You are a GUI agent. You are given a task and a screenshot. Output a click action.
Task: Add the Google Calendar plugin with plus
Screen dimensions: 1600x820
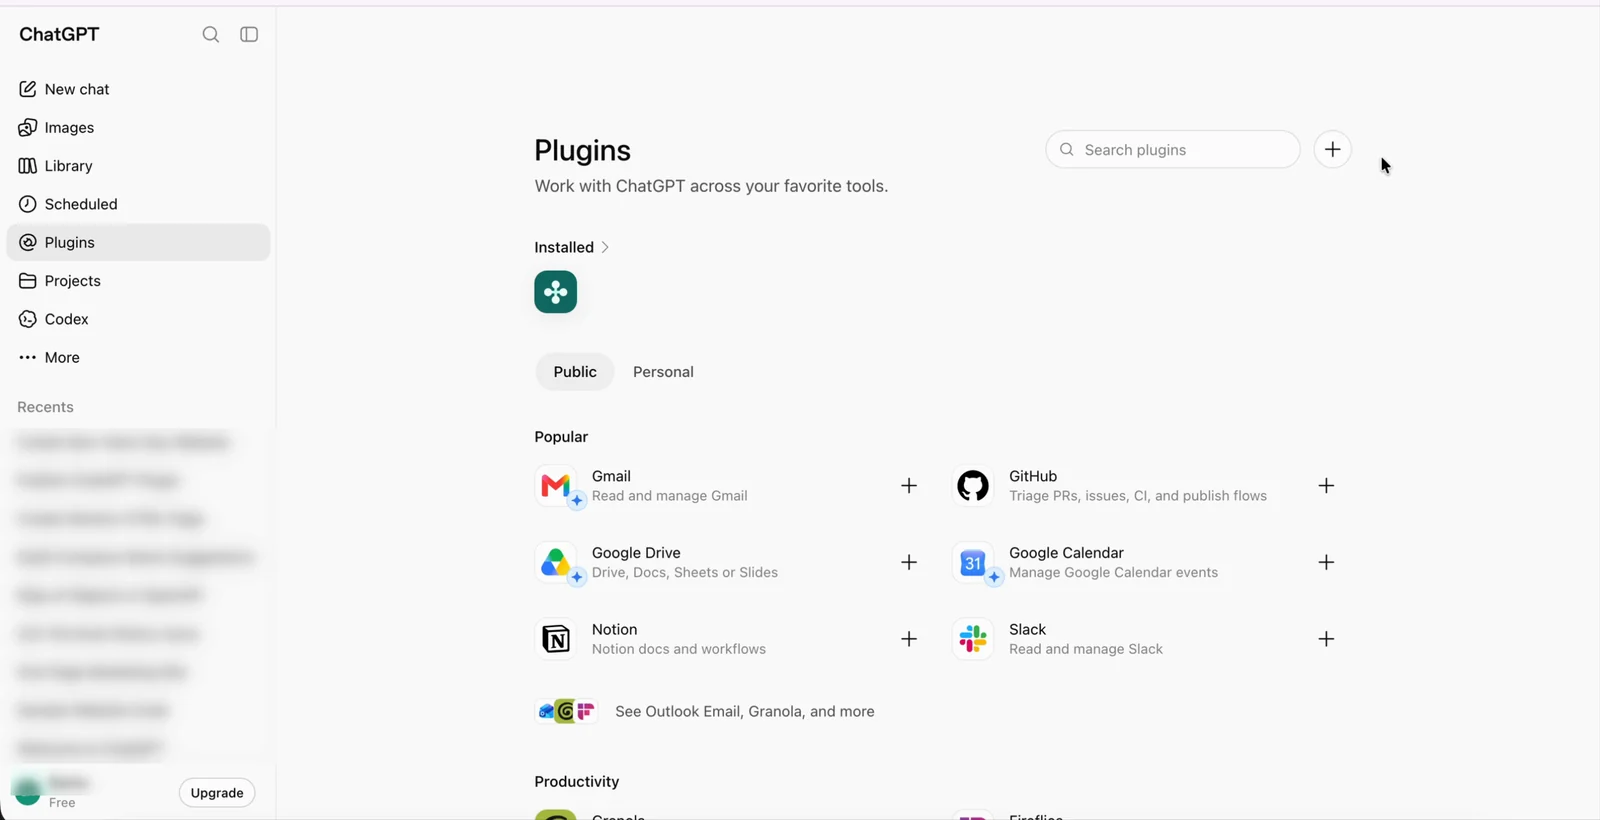click(x=1326, y=563)
